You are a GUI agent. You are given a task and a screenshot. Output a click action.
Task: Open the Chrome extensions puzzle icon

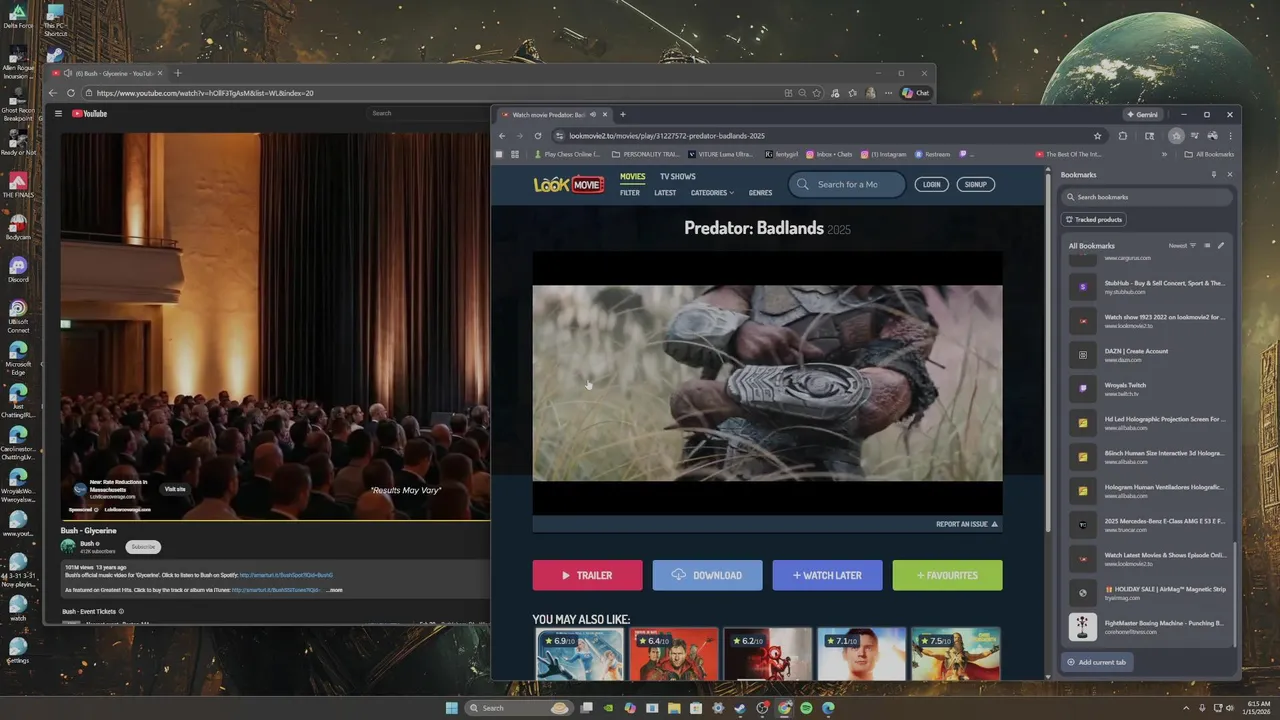point(1122,136)
